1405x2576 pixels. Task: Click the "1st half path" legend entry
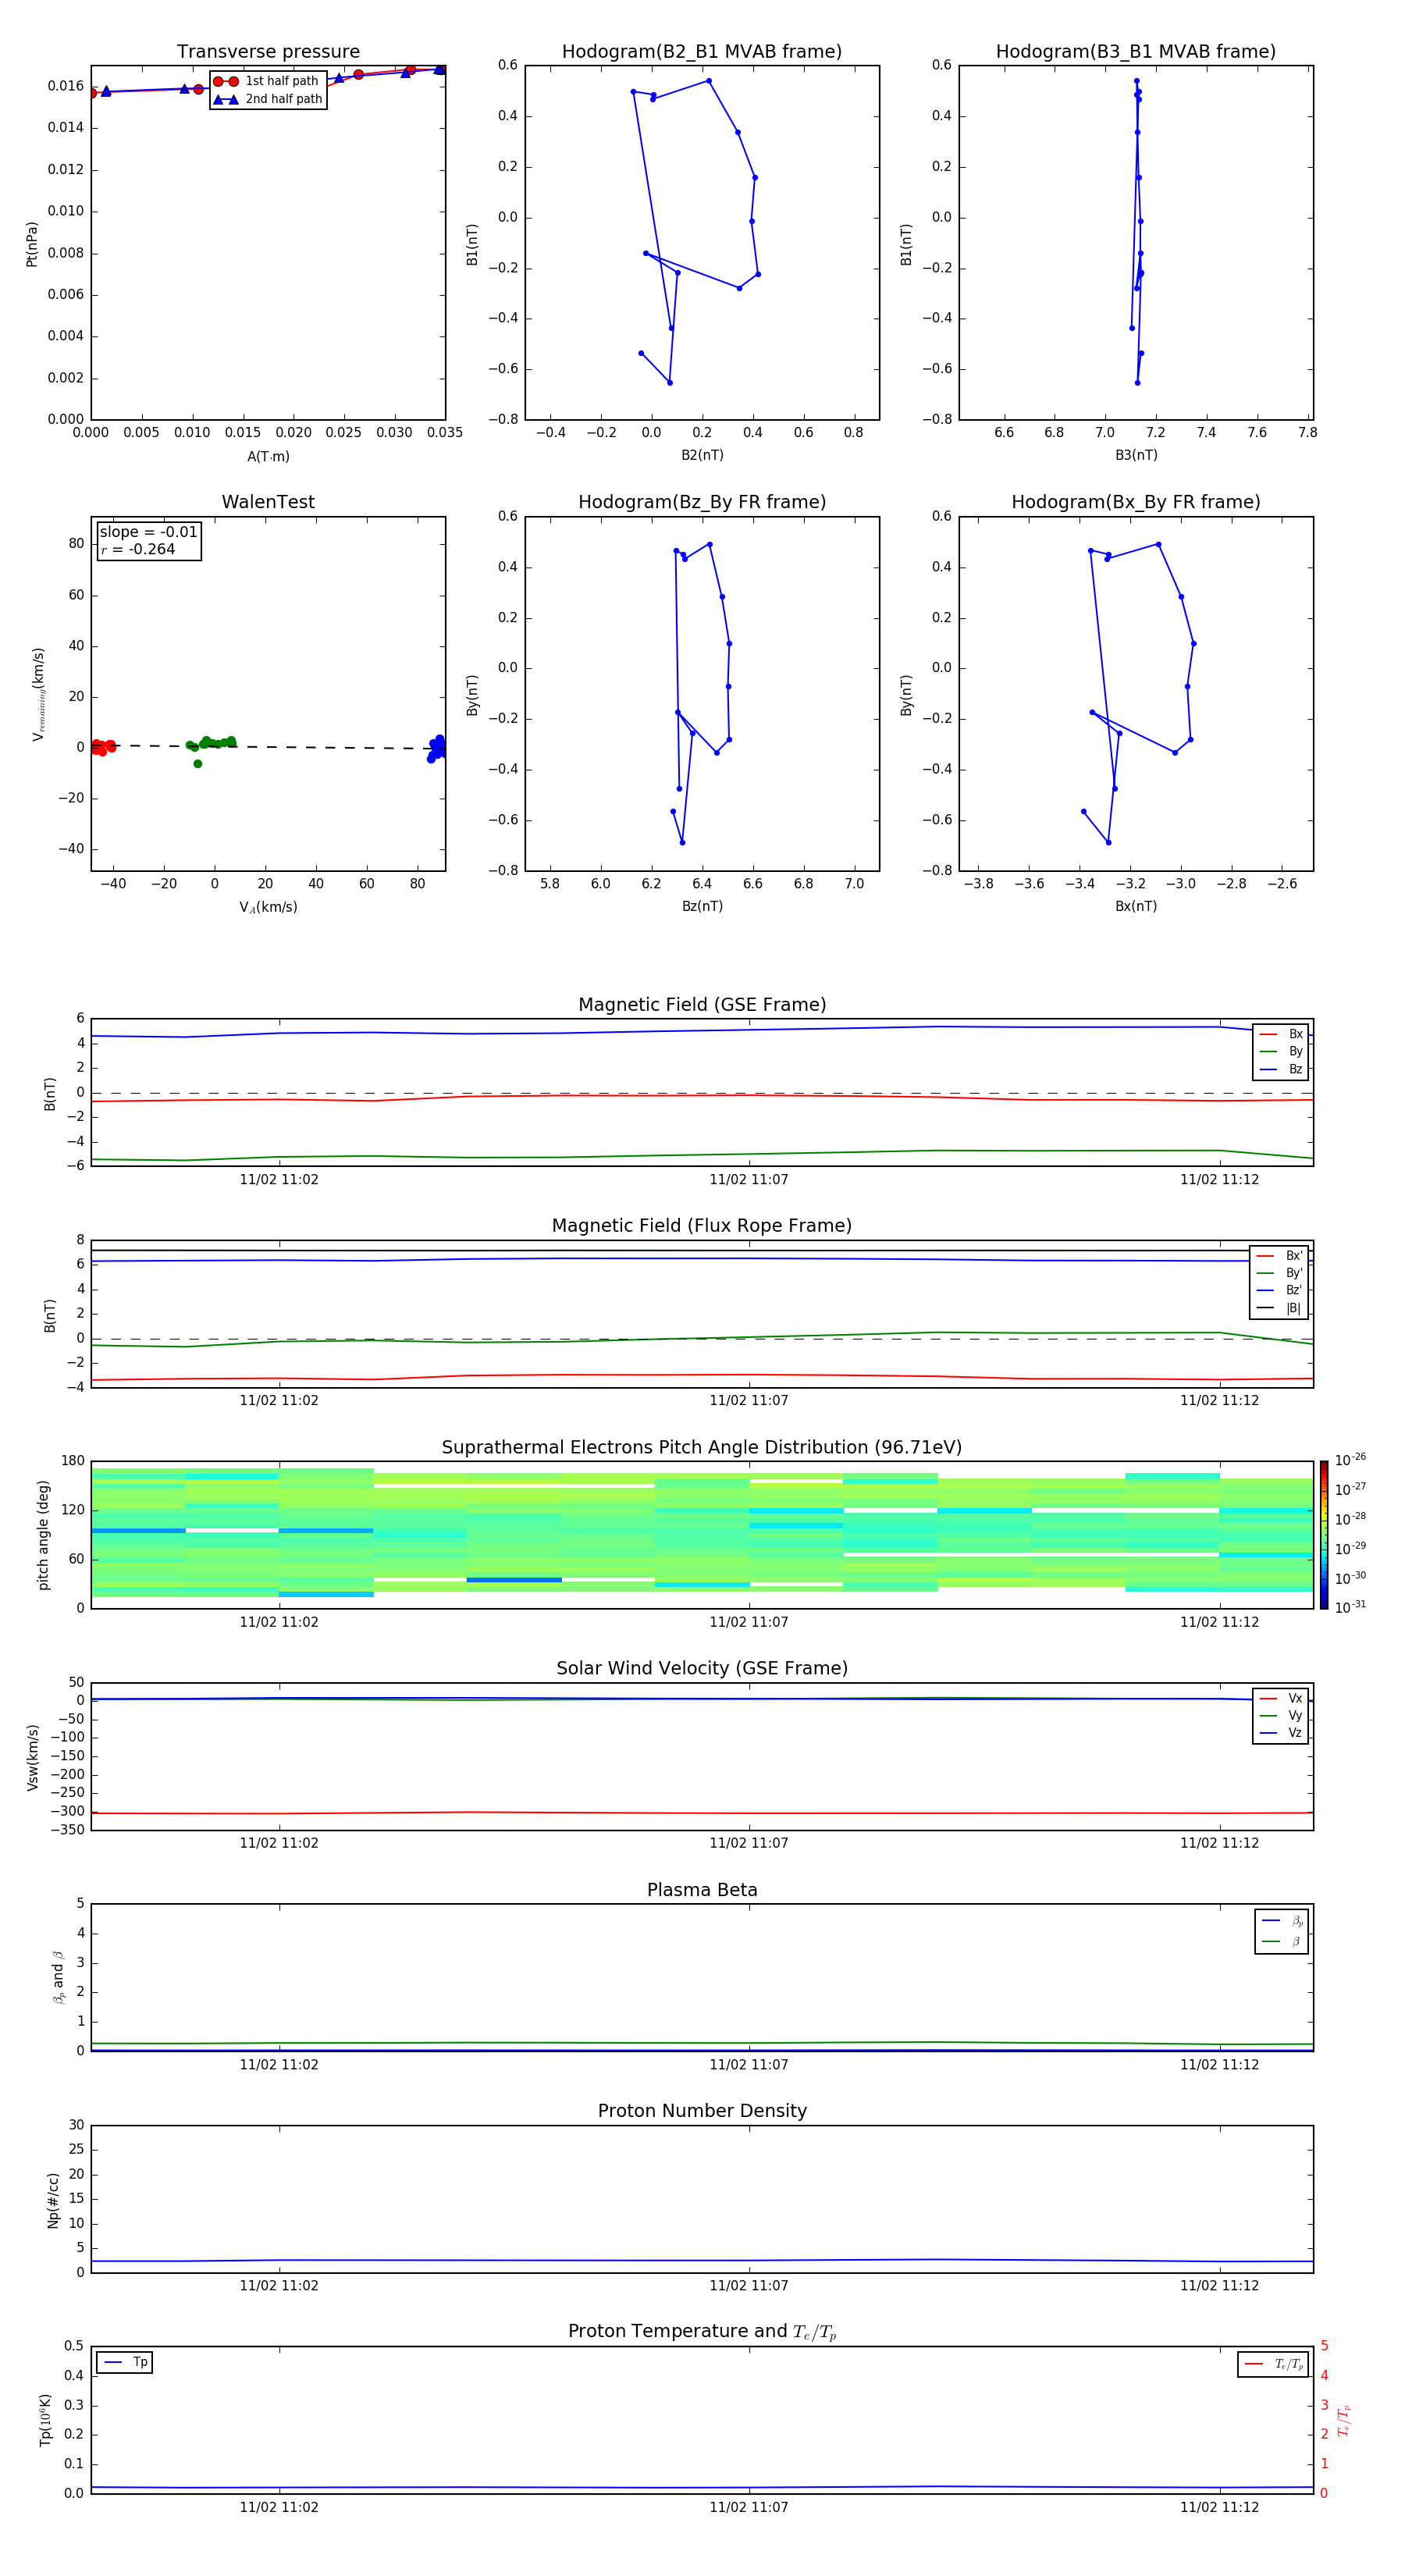[268, 81]
